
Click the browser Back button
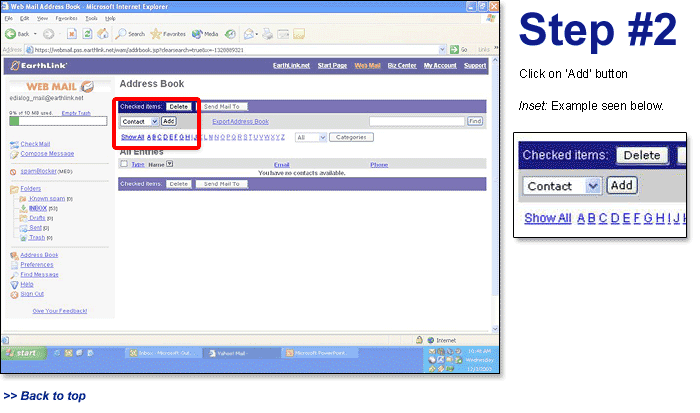(14, 34)
